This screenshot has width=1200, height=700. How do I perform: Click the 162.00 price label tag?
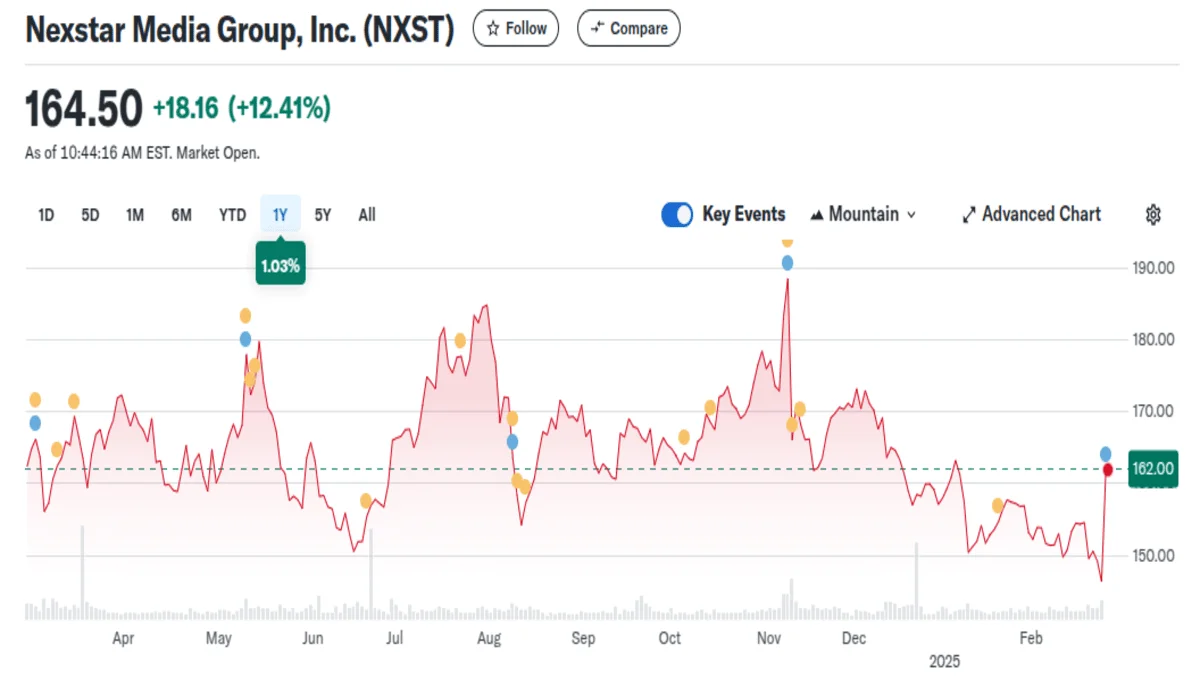(x=1151, y=469)
